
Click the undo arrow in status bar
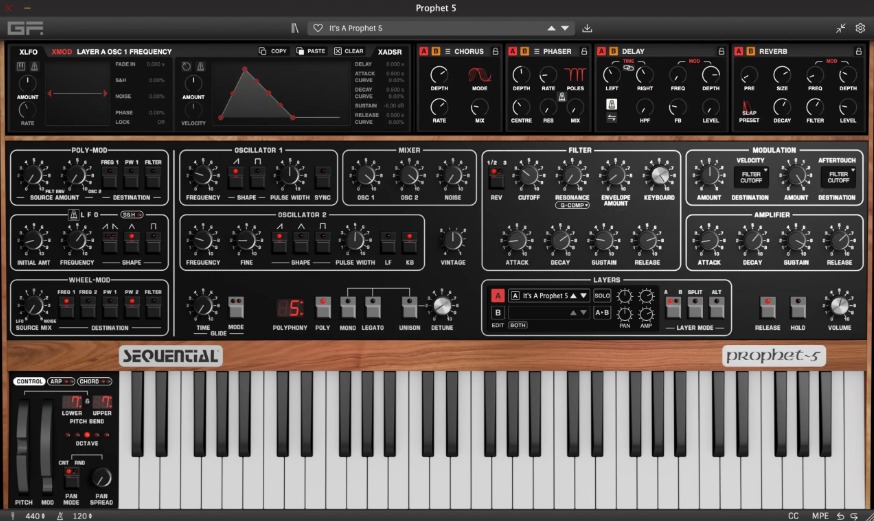pos(841,516)
